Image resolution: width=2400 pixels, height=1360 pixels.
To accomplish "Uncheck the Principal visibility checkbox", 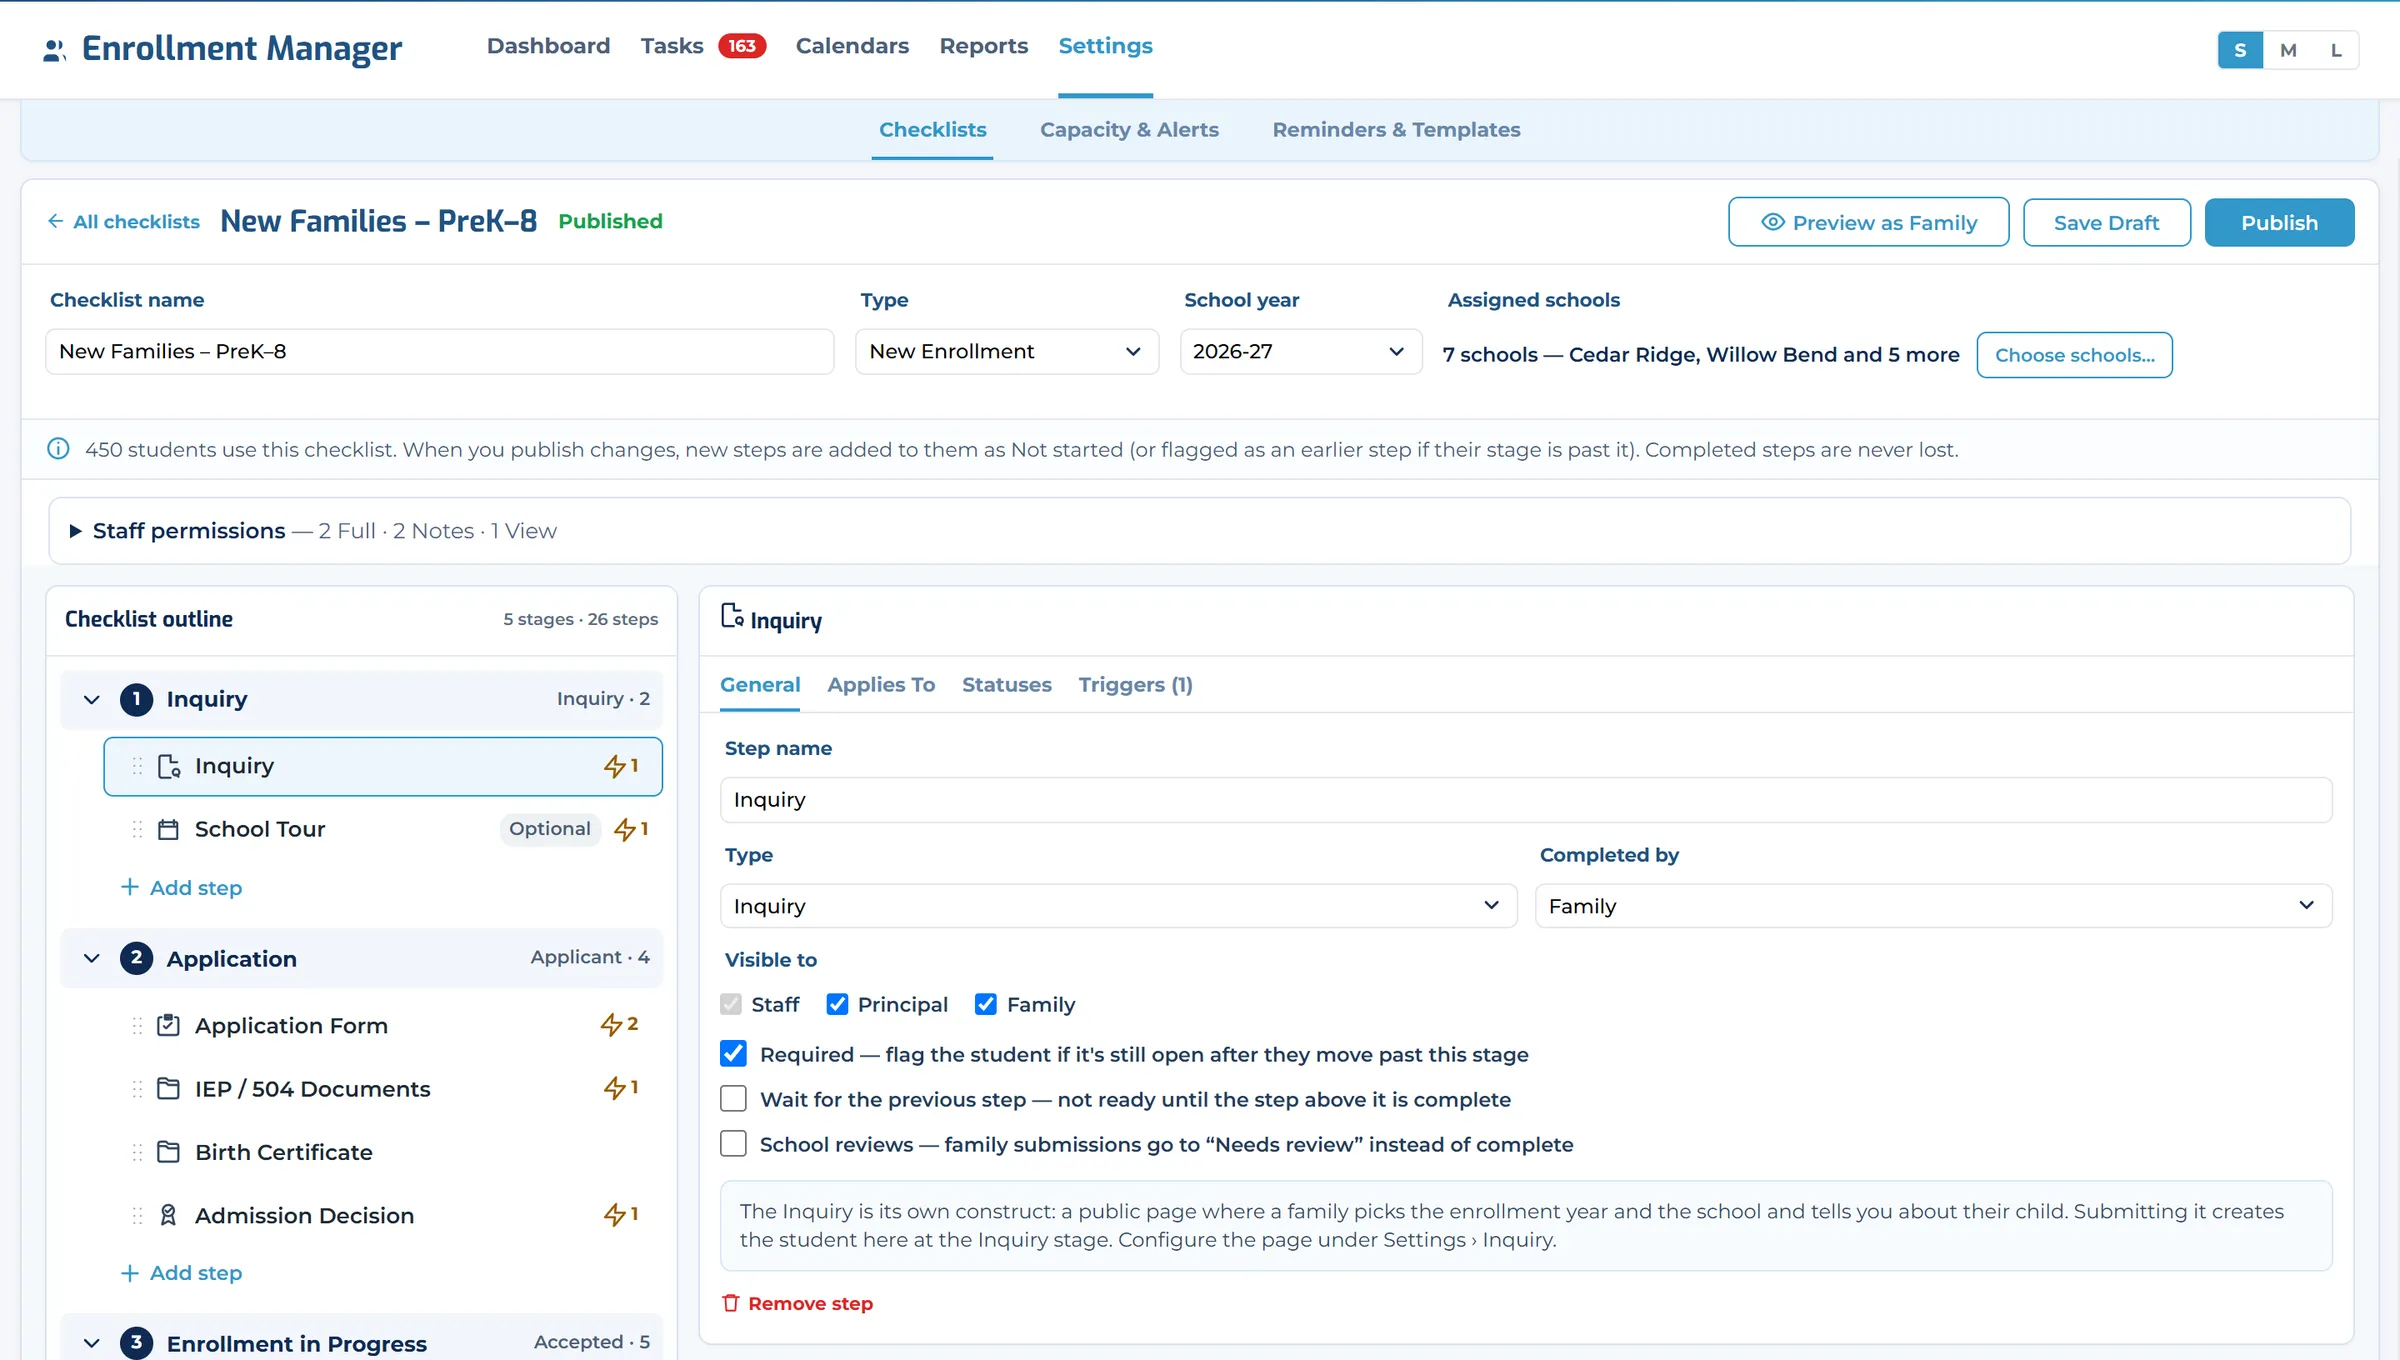I will click(838, 1004).
